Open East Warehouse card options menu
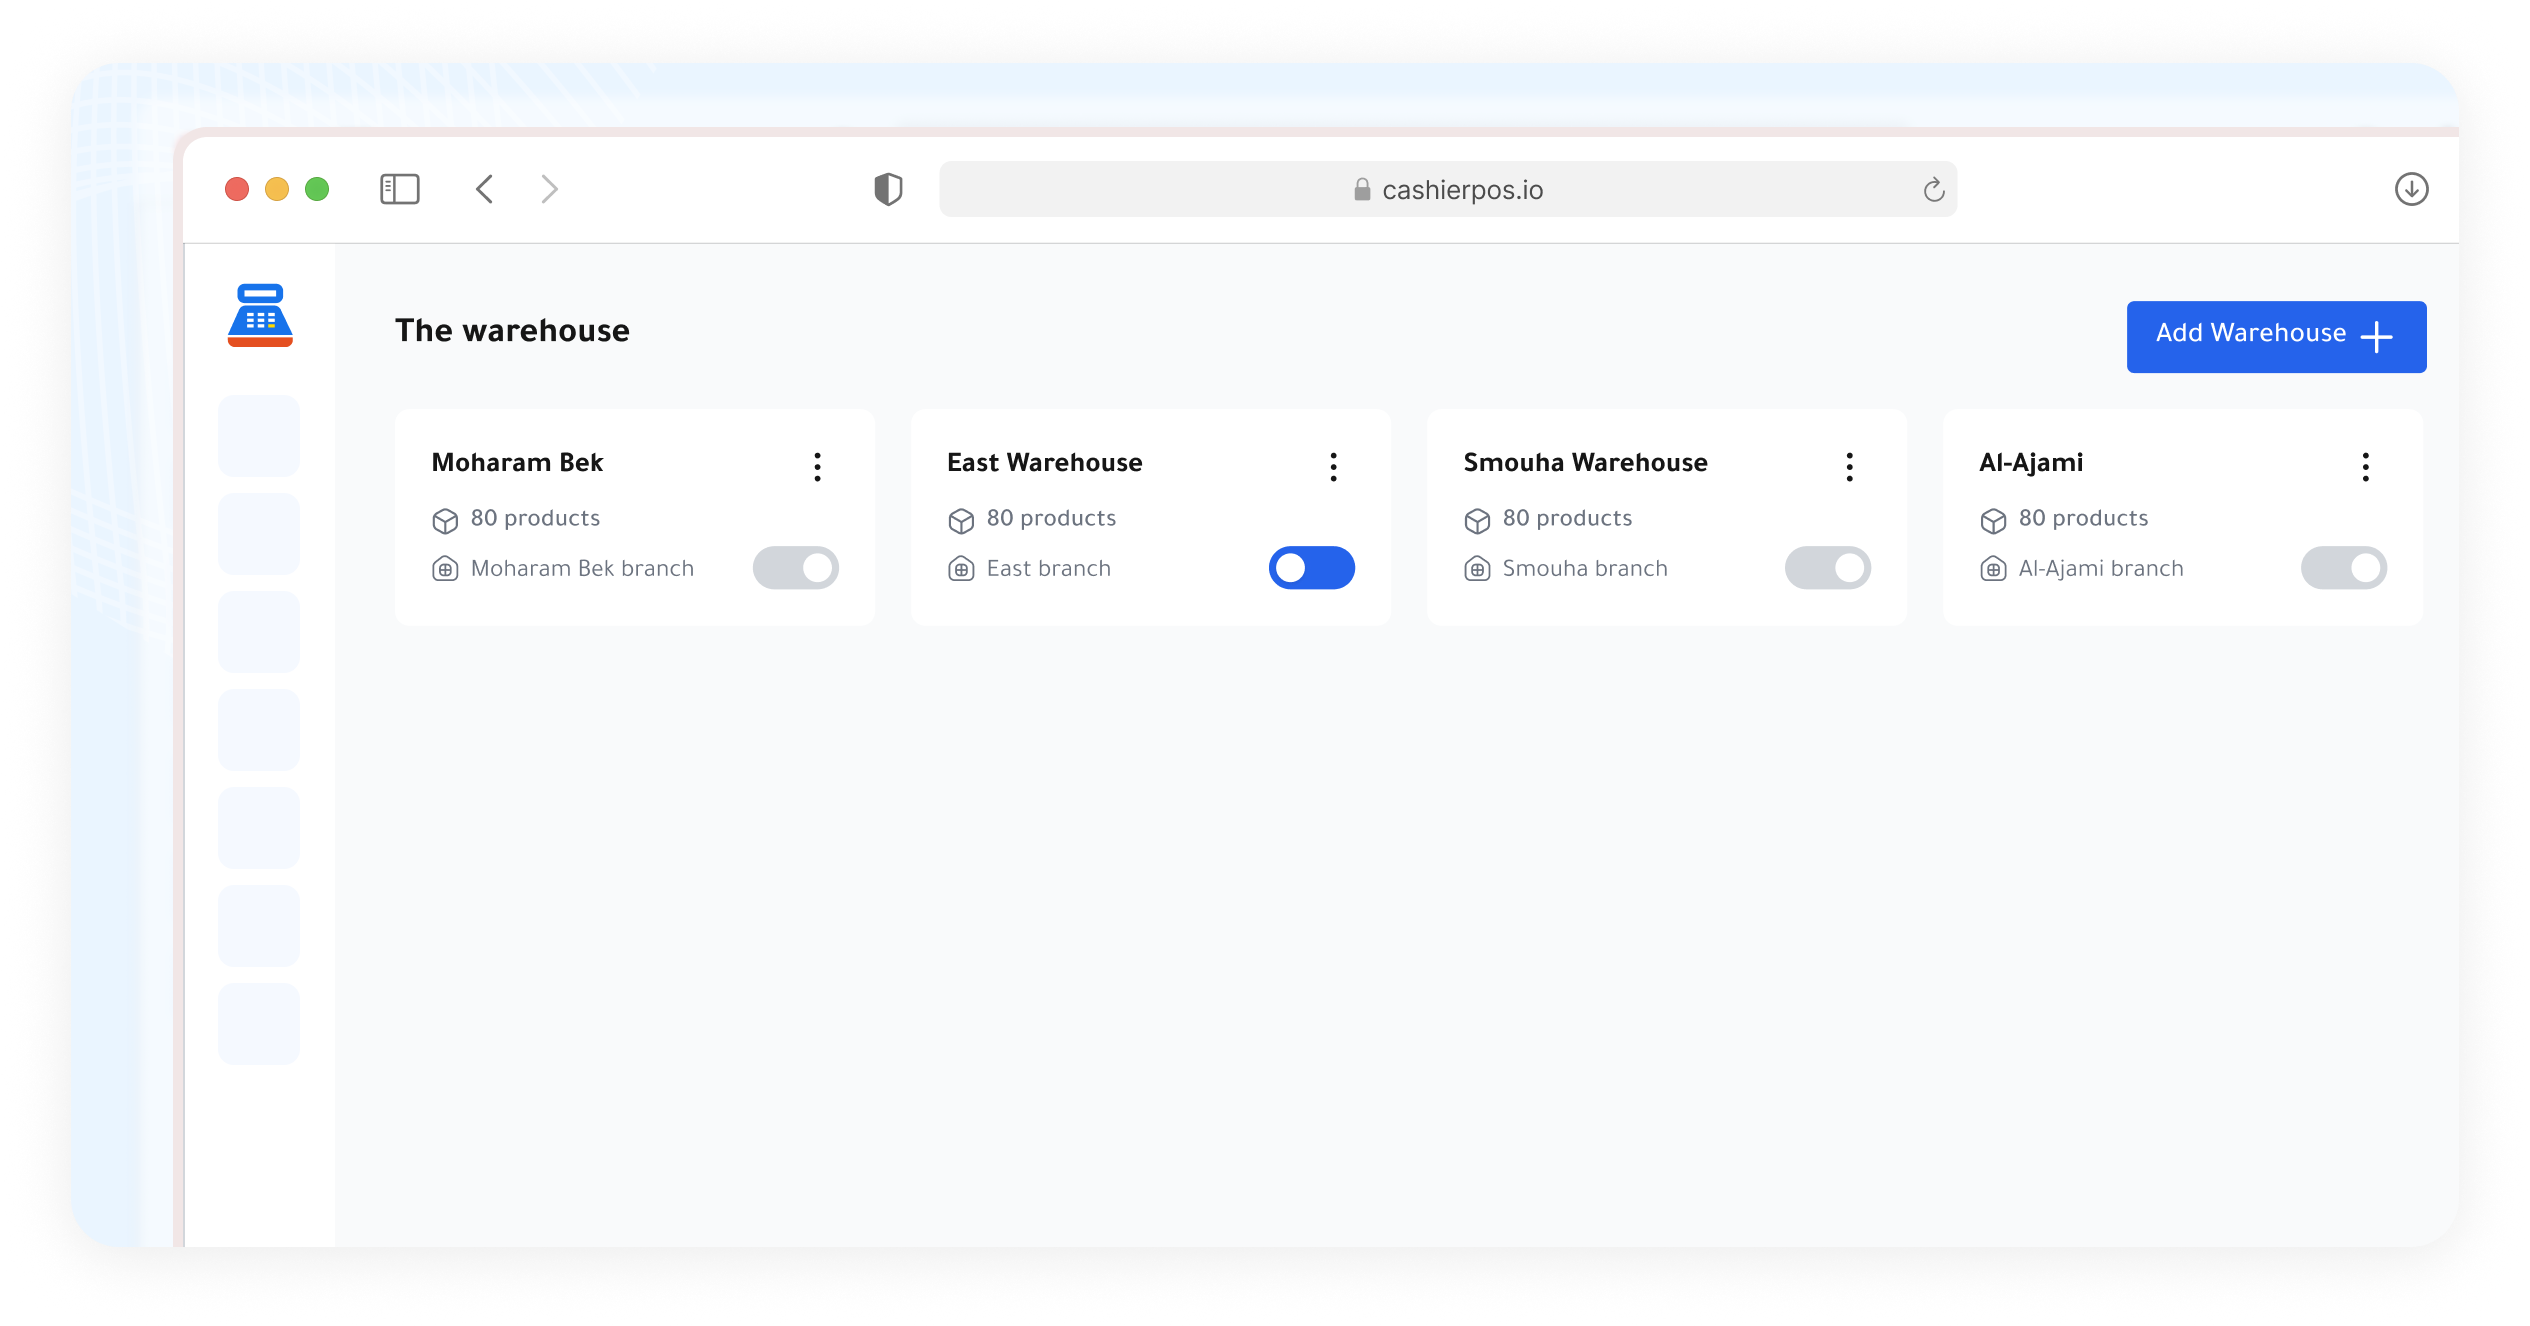The height and width of the screenshot is (1326, 2530). (1334, 467)
